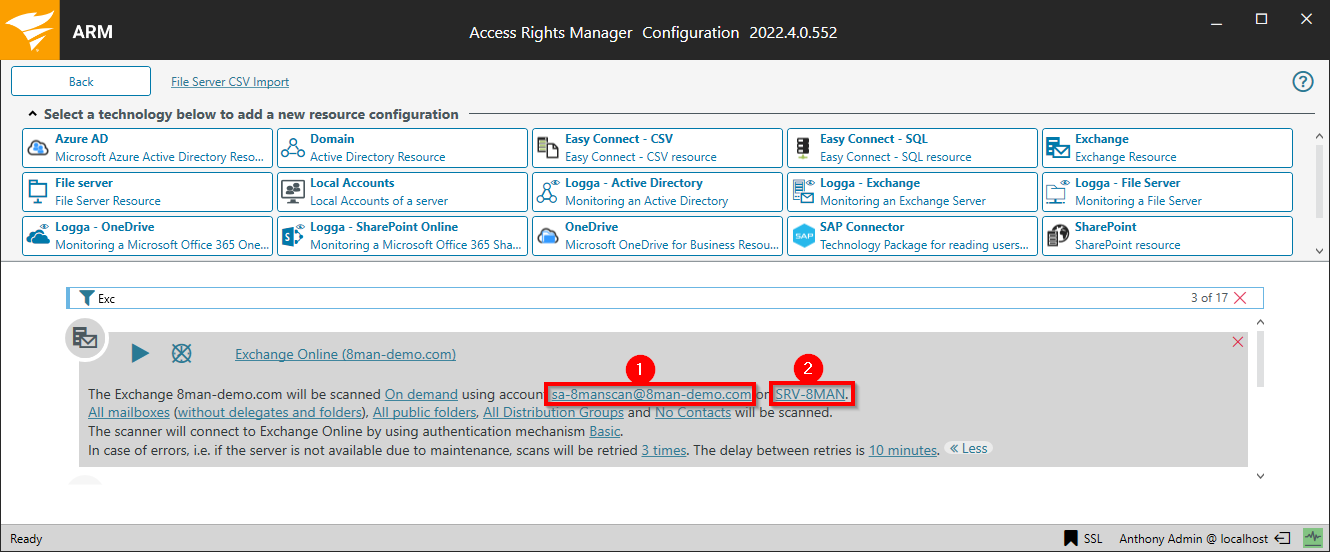Click inside the filter text field
Screen dimensions: 1330x552
(x=600, y=298)
